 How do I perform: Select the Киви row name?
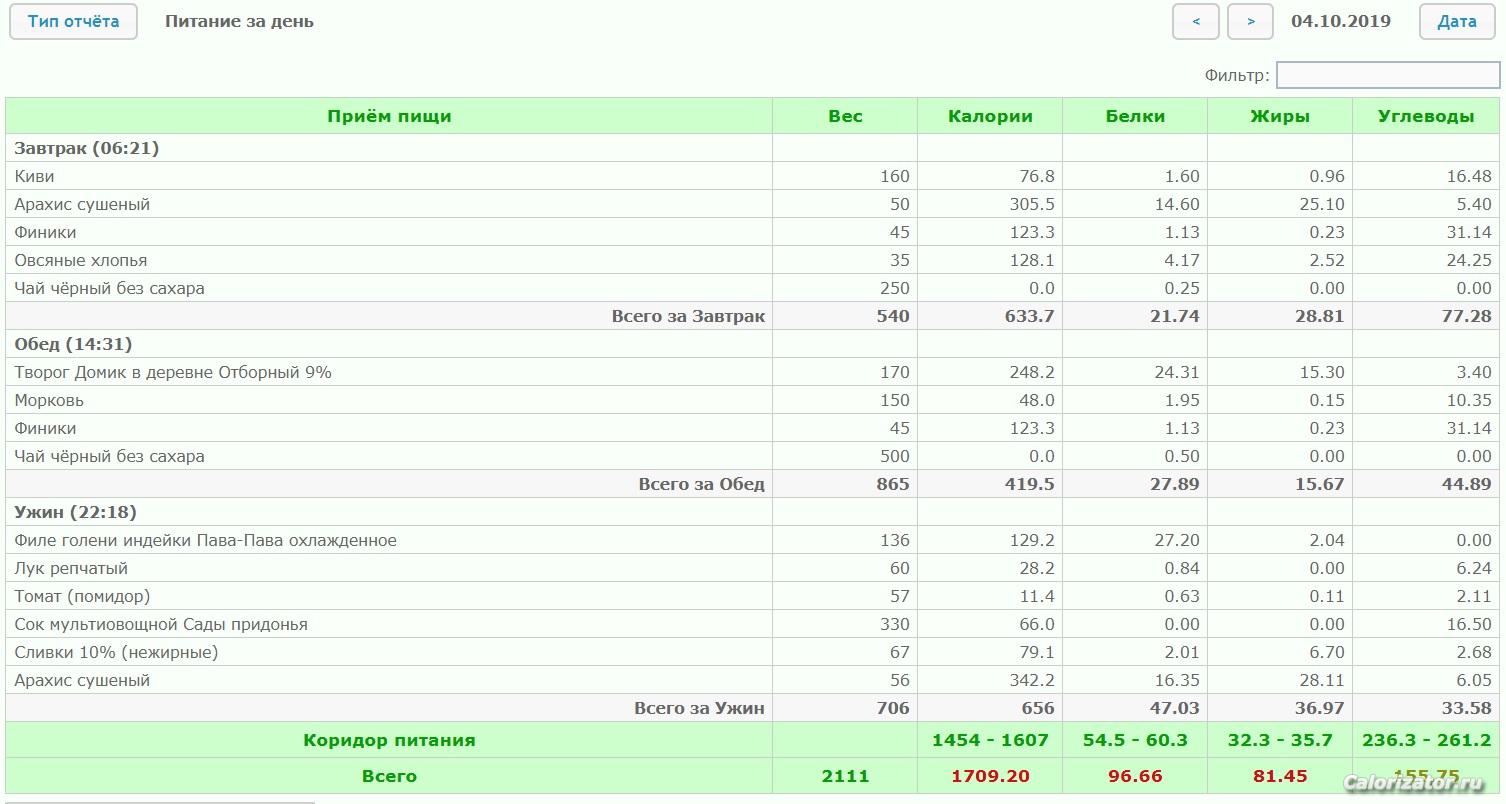click(34, 176)
